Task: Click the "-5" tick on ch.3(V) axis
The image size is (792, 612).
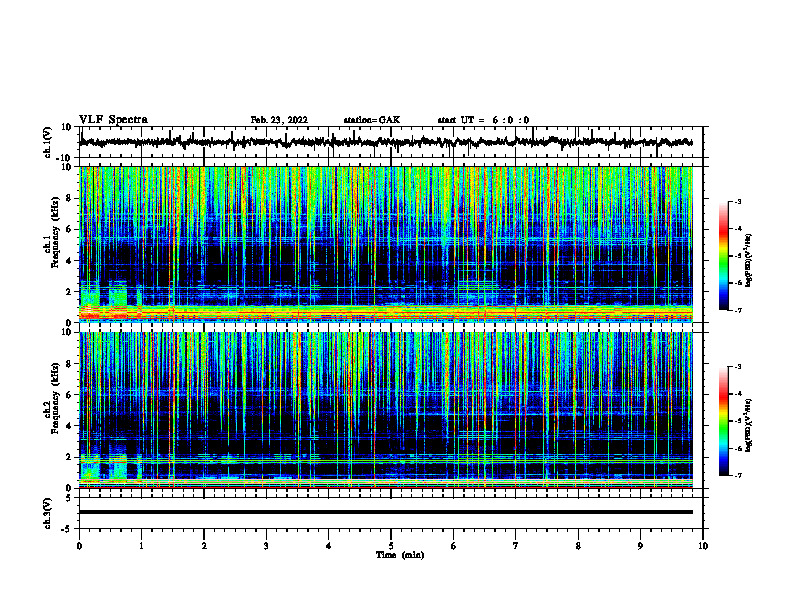Action: coord(67,529)
